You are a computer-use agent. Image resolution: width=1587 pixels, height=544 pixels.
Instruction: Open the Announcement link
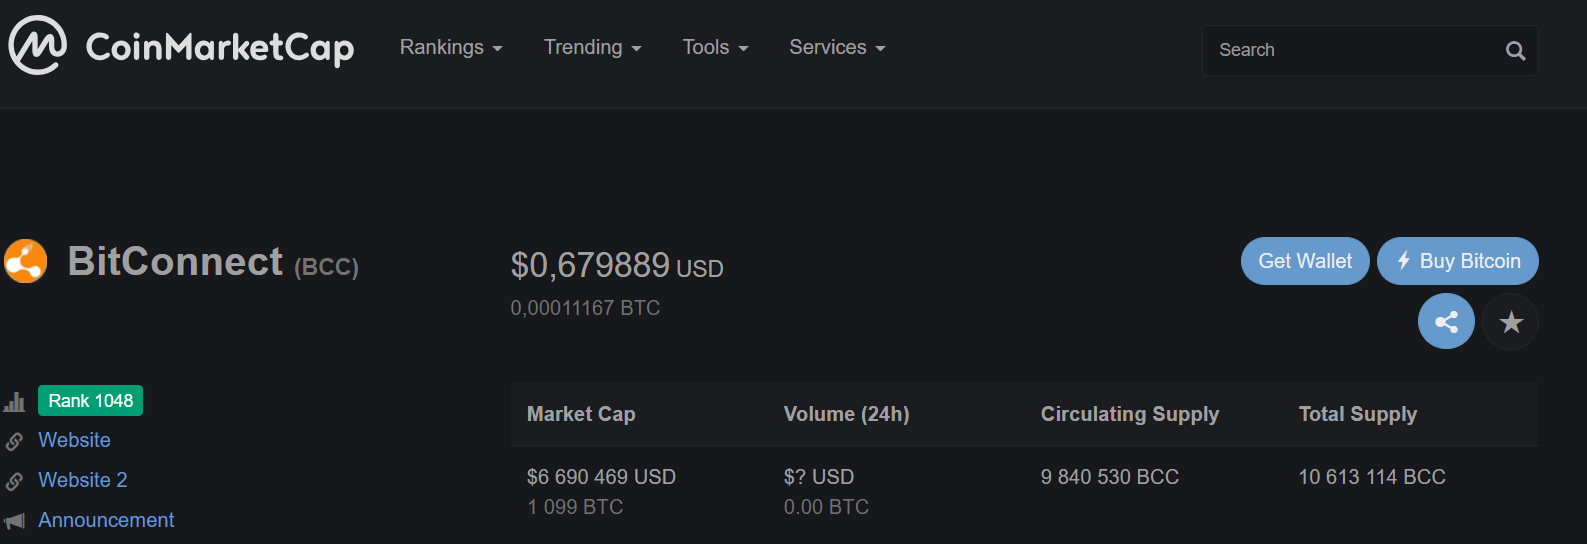click(x=106, y=520)
